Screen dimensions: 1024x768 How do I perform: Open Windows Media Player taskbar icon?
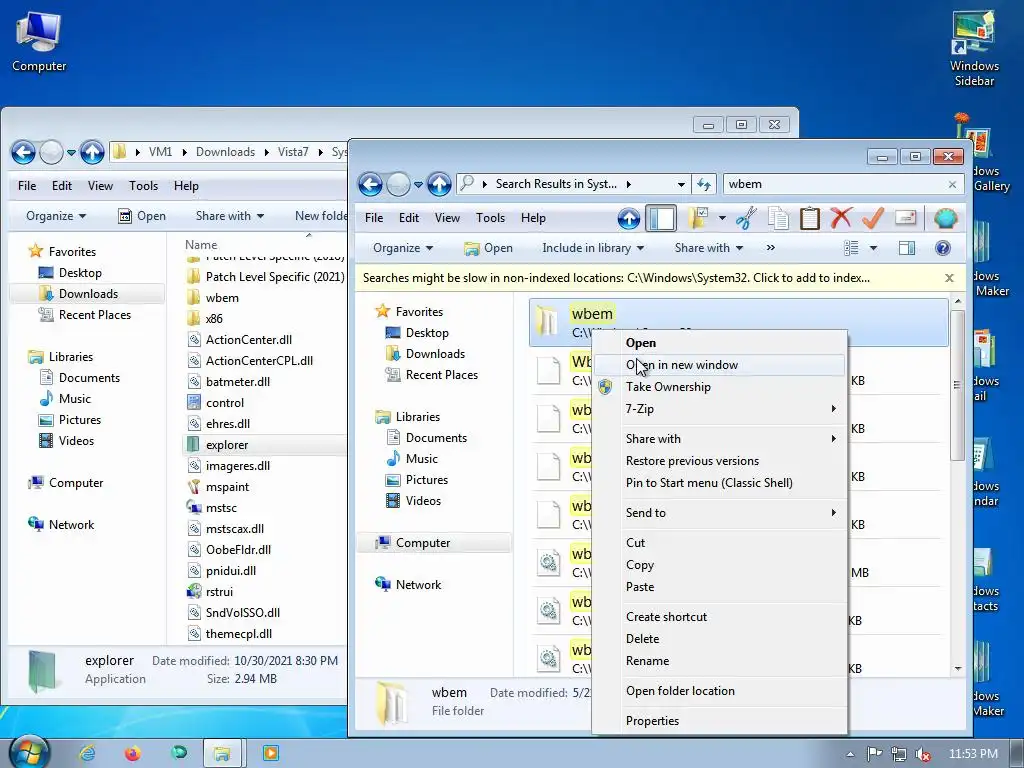270,754
